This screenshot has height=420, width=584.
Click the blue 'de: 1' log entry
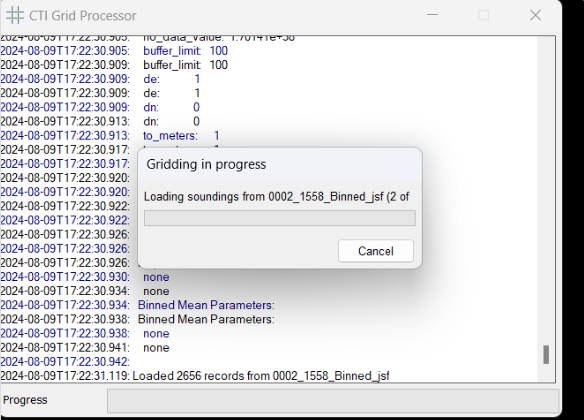[100, 79]
